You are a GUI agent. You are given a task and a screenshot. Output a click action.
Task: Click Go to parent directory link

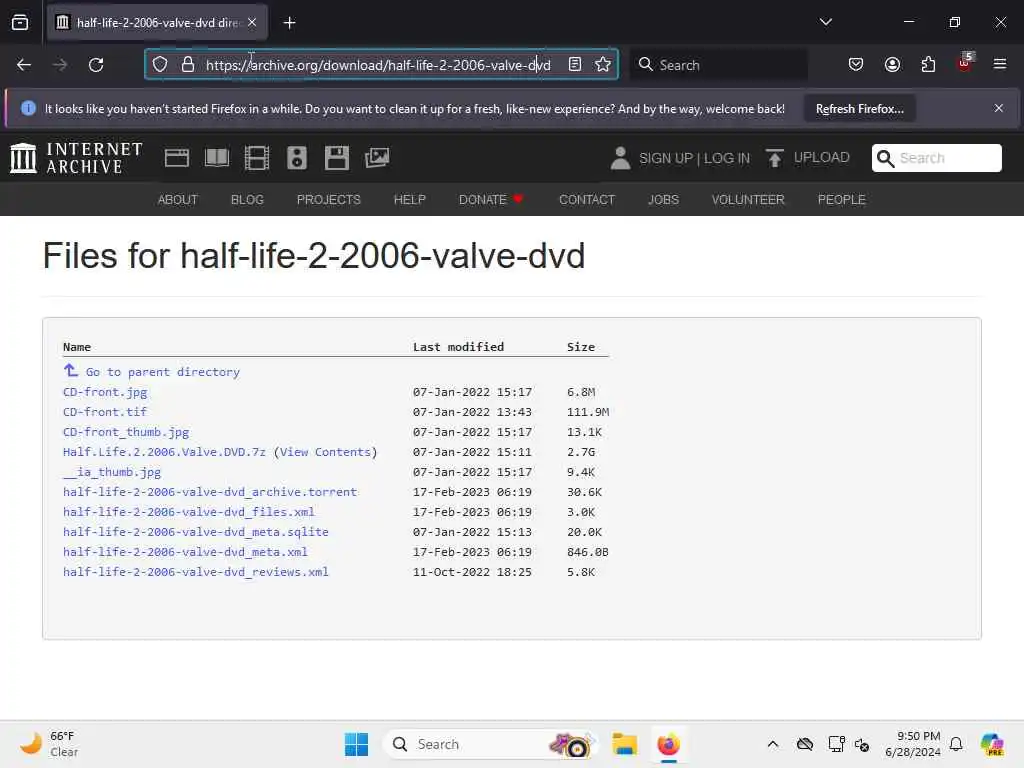tap(152, 372)
